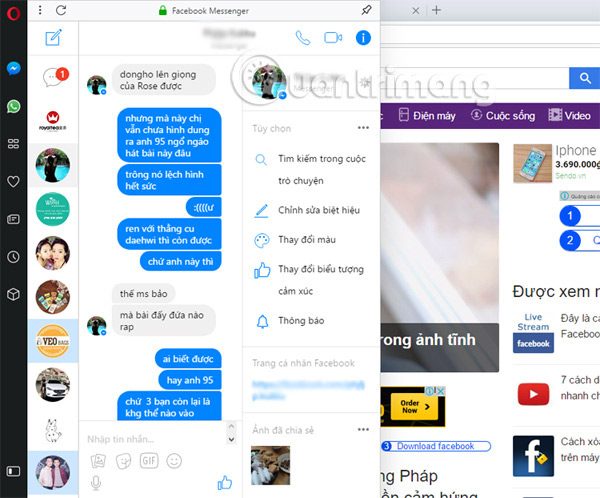Close the browser tab
600x498 pixels.
click(x=416, y=11)
